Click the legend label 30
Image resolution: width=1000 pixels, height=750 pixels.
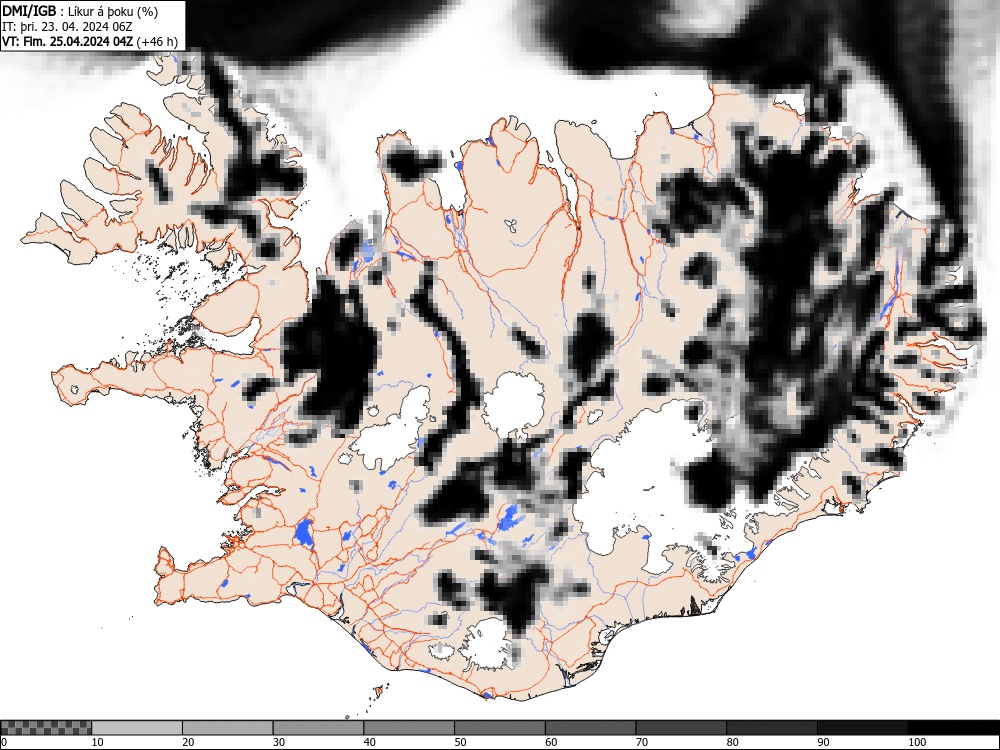[279, 742]
